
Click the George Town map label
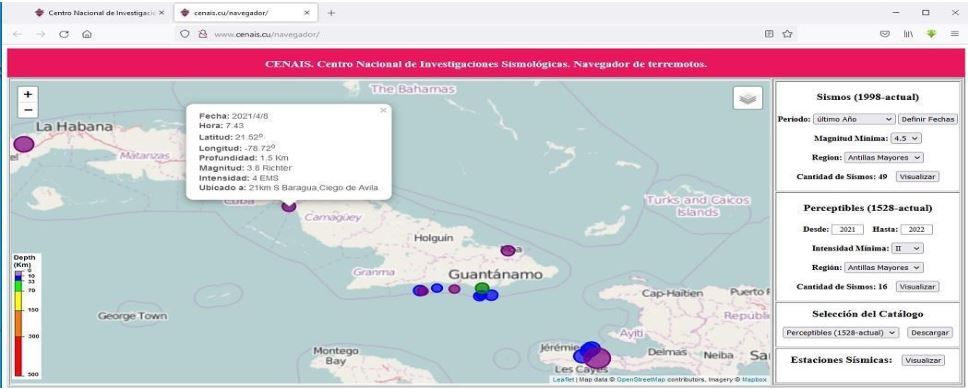click(x=132, y=316)
